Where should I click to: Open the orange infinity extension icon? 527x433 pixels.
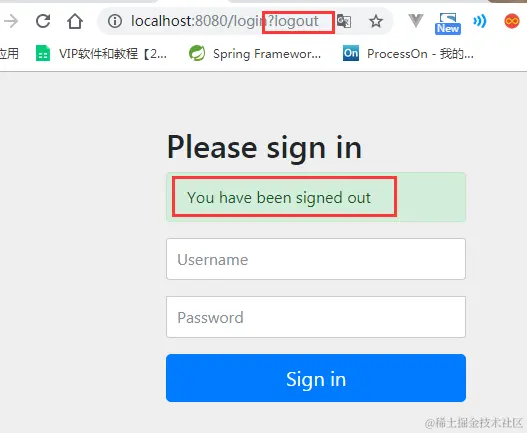click(x=512, y=21)
